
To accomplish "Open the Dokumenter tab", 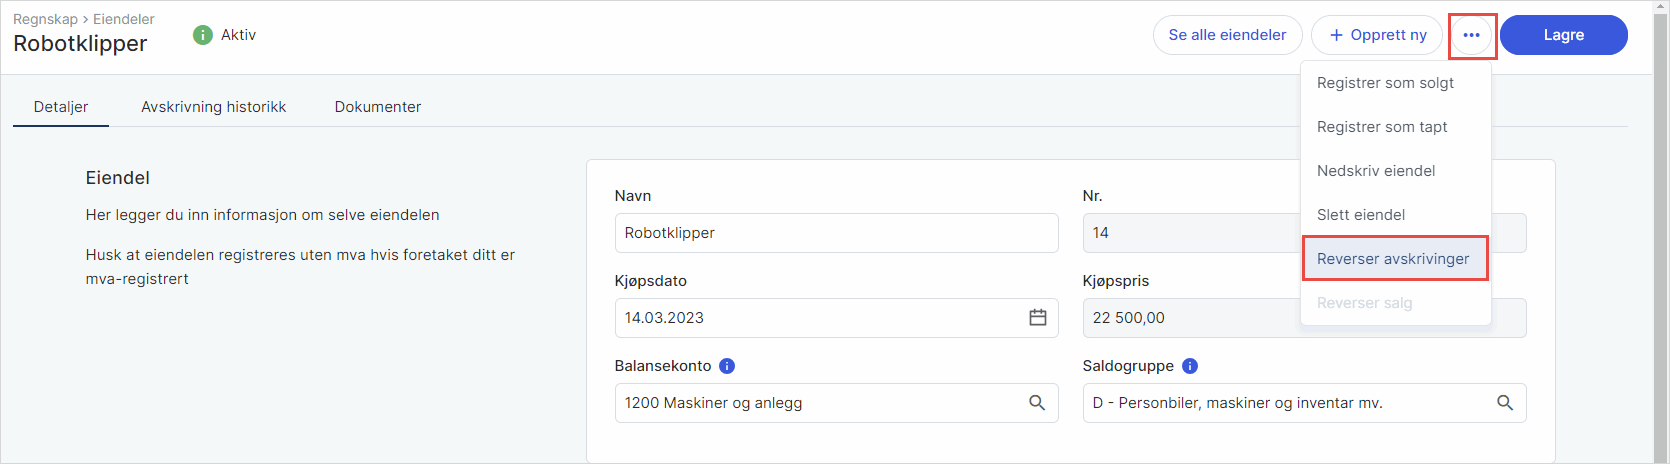I will click(x=377, y=107).
